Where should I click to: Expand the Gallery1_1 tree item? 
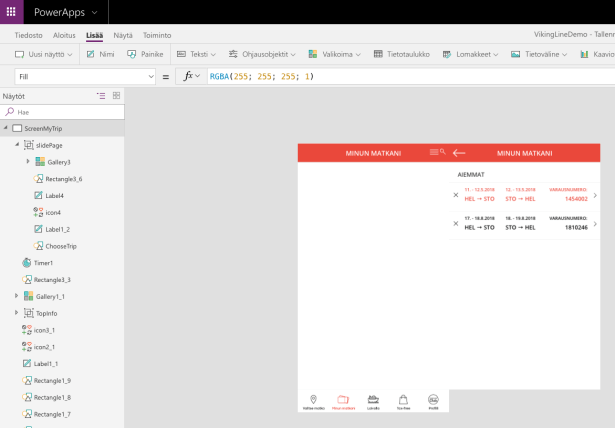coord(16,296)
